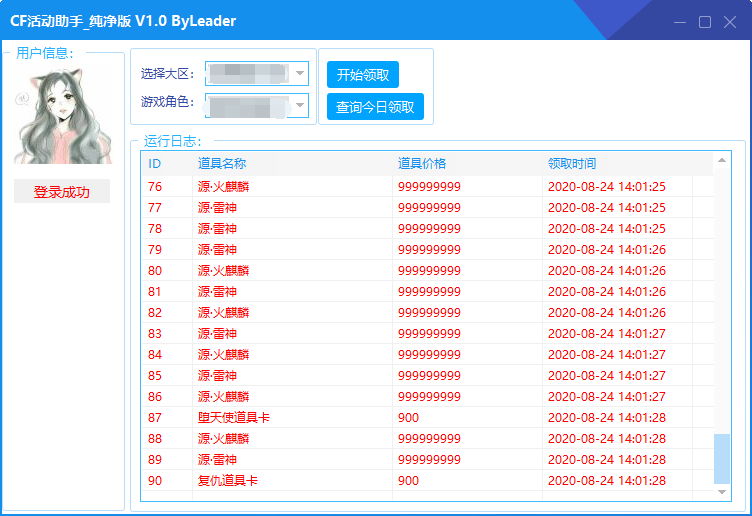Viewport: 752px width, 516px height.
Task: Click the 查询今日领取 button
Action: point(375,107)
